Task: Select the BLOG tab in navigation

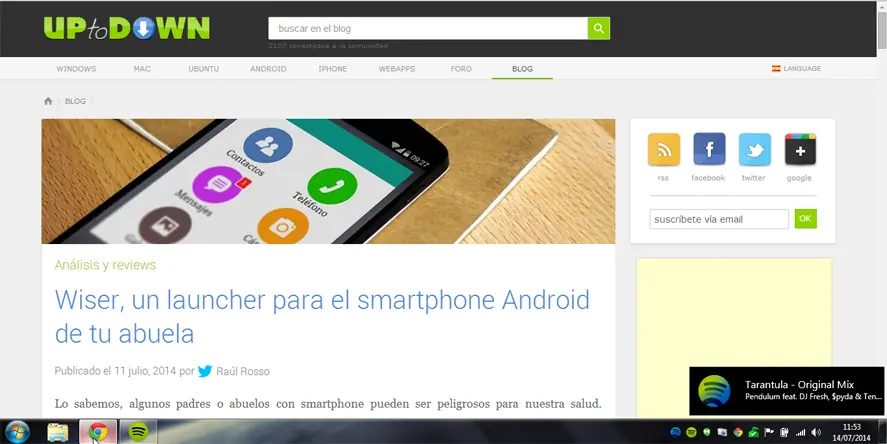Action: point(522,68)
